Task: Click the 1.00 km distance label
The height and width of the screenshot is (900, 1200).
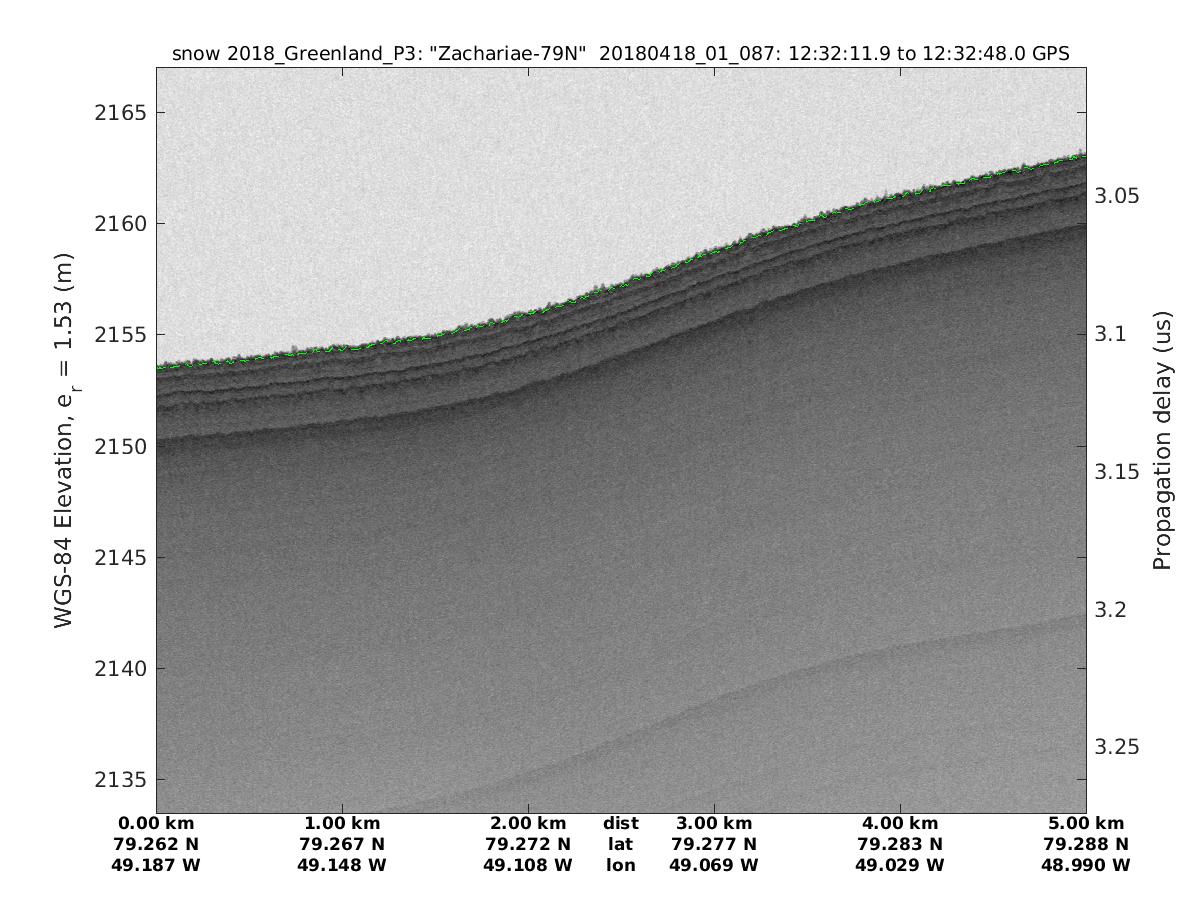Action: tap(343, 824)
